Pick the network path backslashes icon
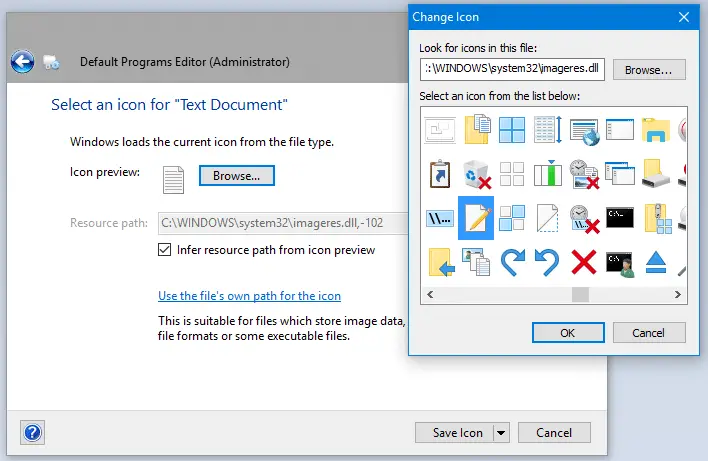The width and height of the screenshot is (708, 461). (440, 218)
